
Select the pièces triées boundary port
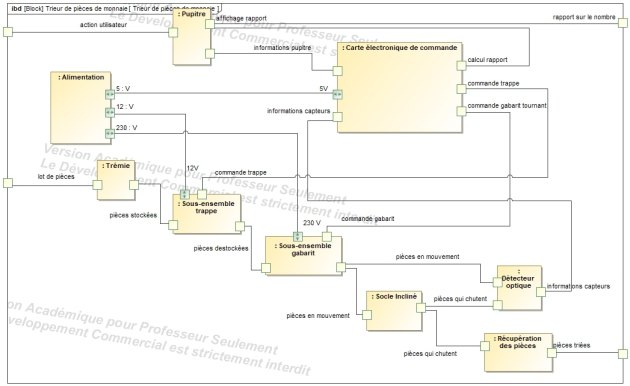click(x=622, y=354)
